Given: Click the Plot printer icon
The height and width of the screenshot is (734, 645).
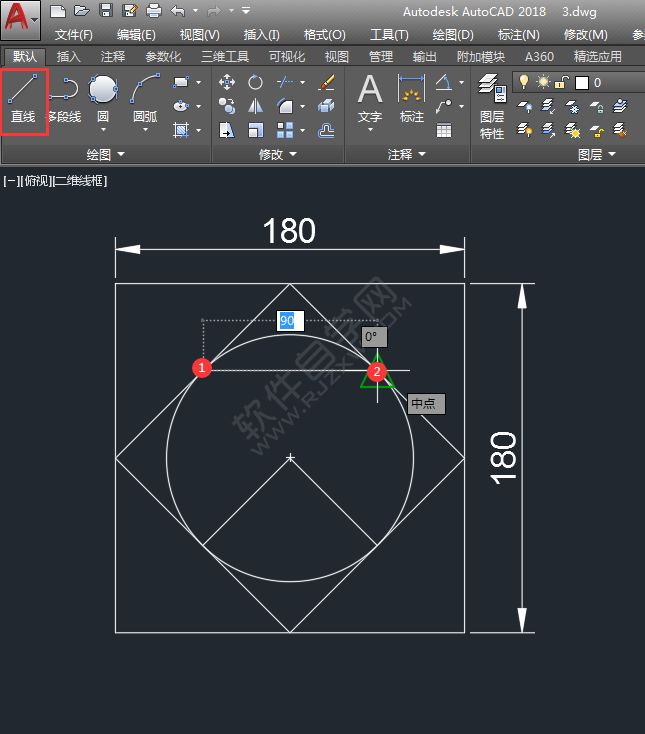Looking at the screenshot, I should click(x=154, y=11).
